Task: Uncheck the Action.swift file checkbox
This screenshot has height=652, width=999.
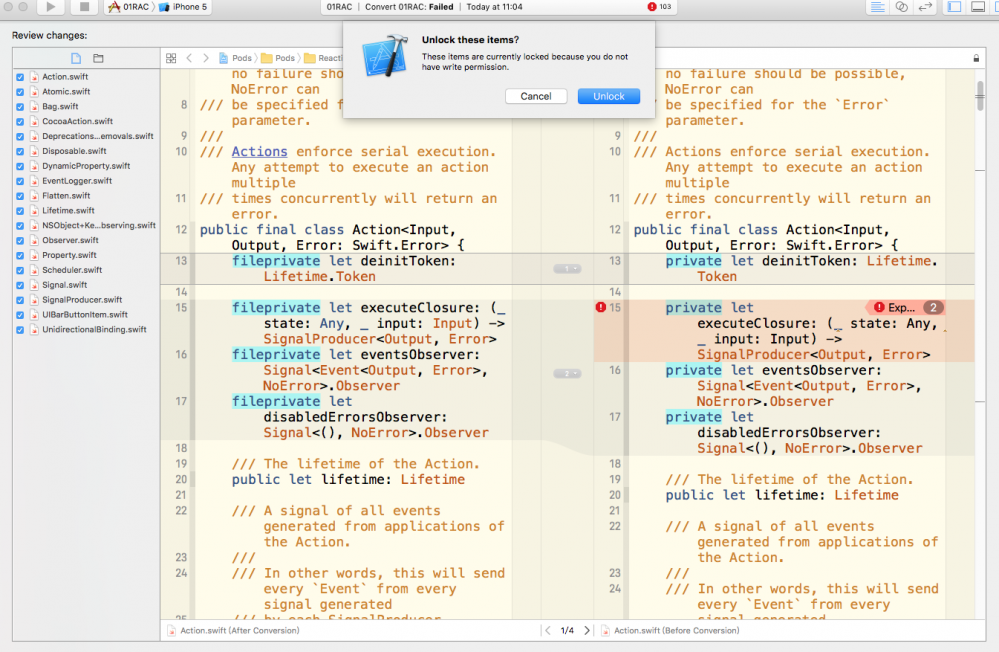Action: pyautogui.click(x=21, y=76)
